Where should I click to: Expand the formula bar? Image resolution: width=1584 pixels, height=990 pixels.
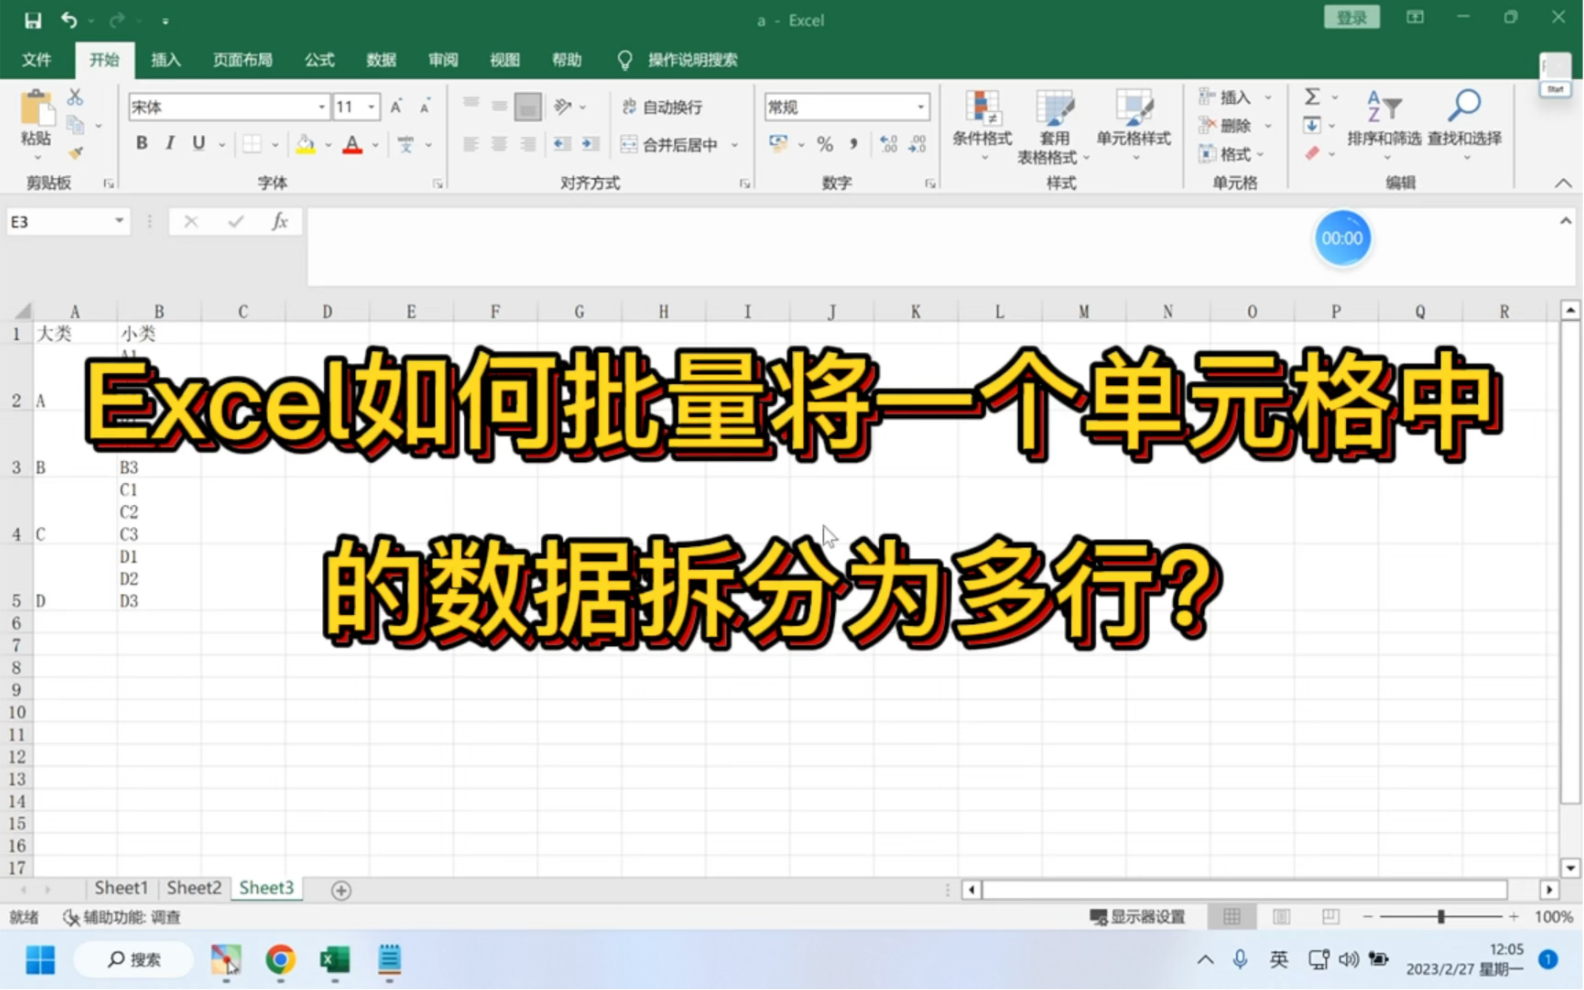point(1565,221)
